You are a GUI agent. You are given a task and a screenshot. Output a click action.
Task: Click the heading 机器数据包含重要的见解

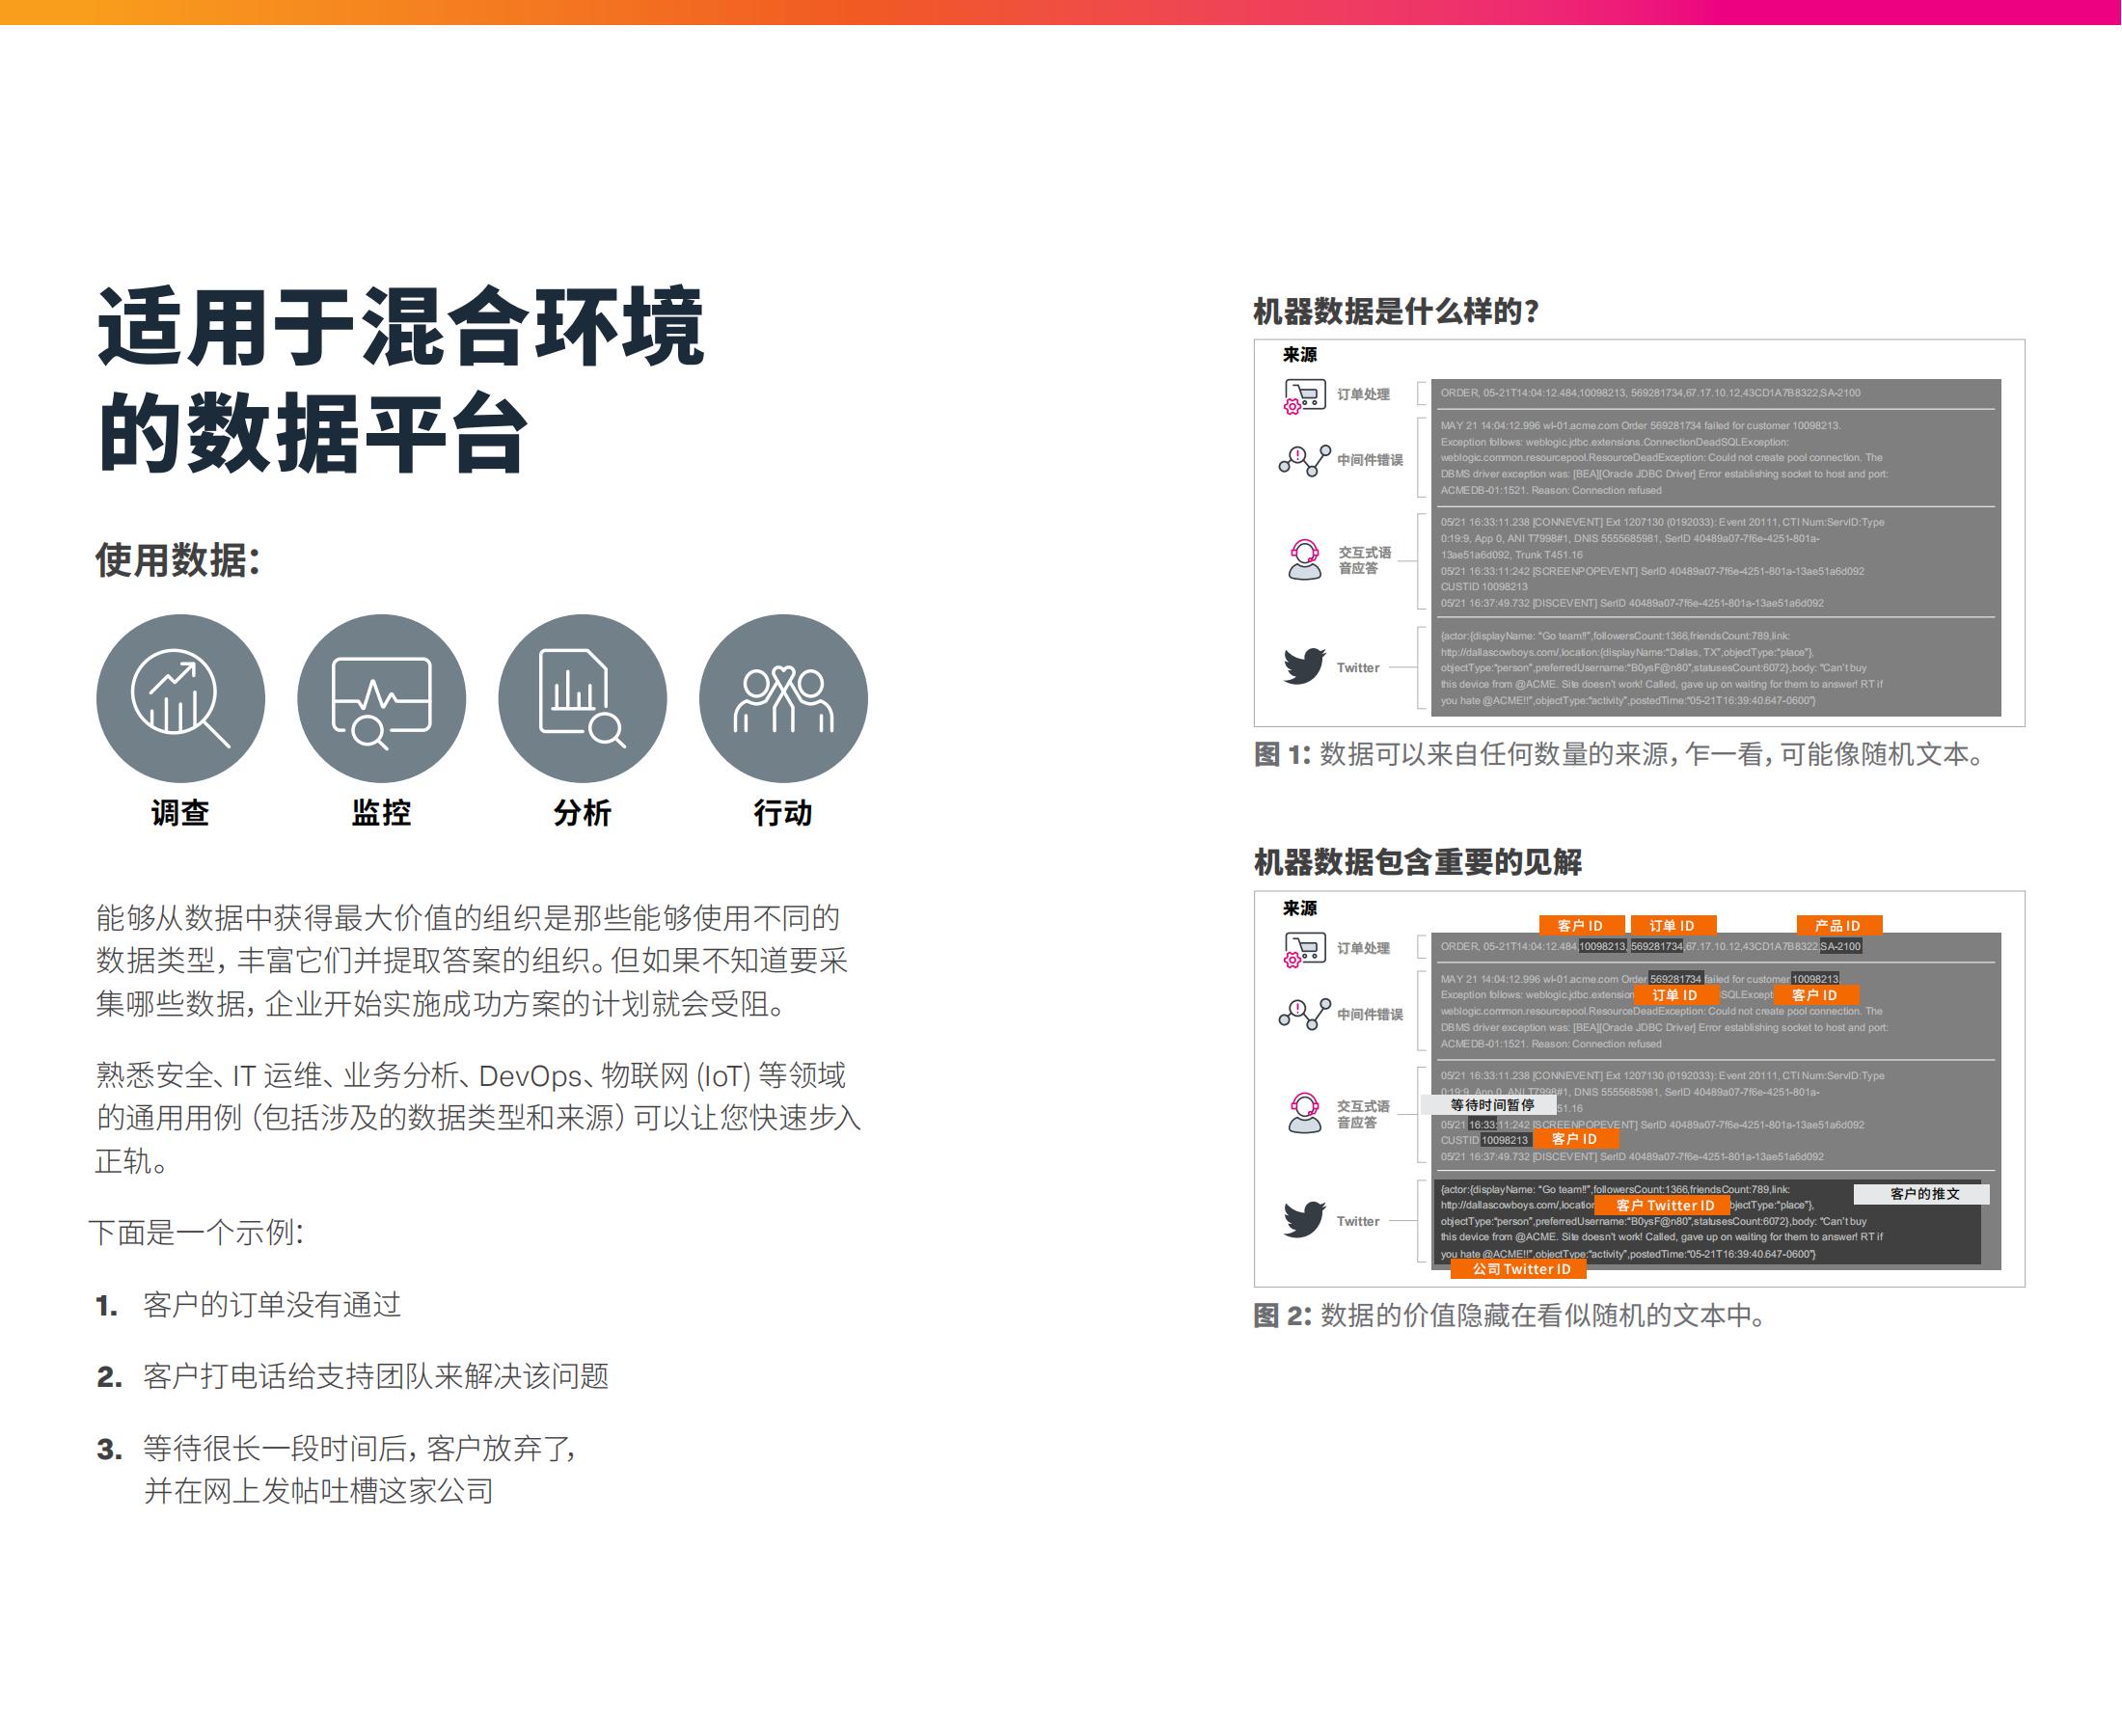click(x=1418, y=862)
